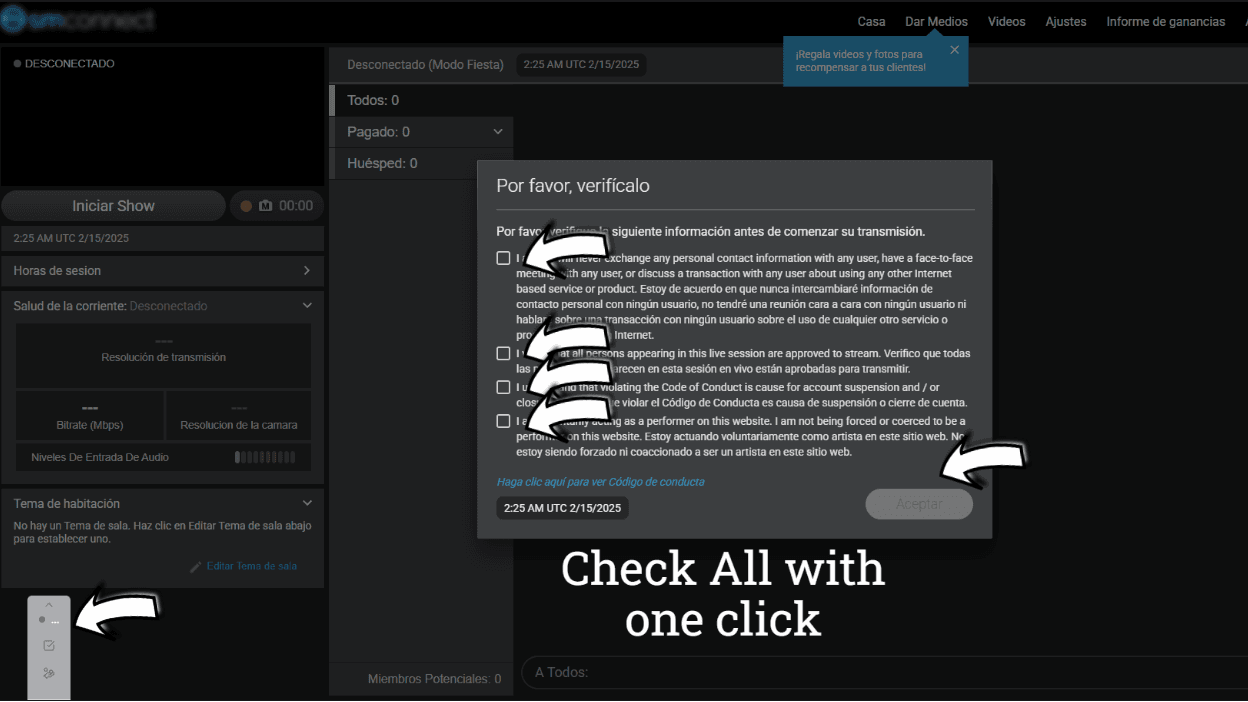This screenshot has width=1248, height=702.
Task: Check the personal contact information agreement box
Action: (503, 258)
